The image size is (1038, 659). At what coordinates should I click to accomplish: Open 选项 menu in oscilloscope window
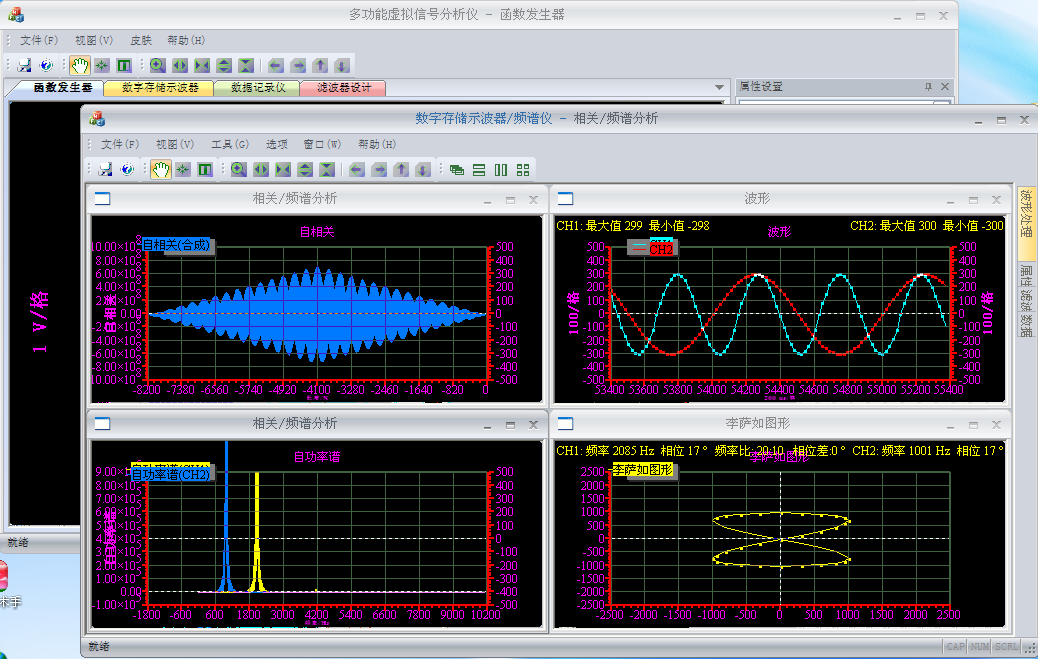tap(277, 144)
